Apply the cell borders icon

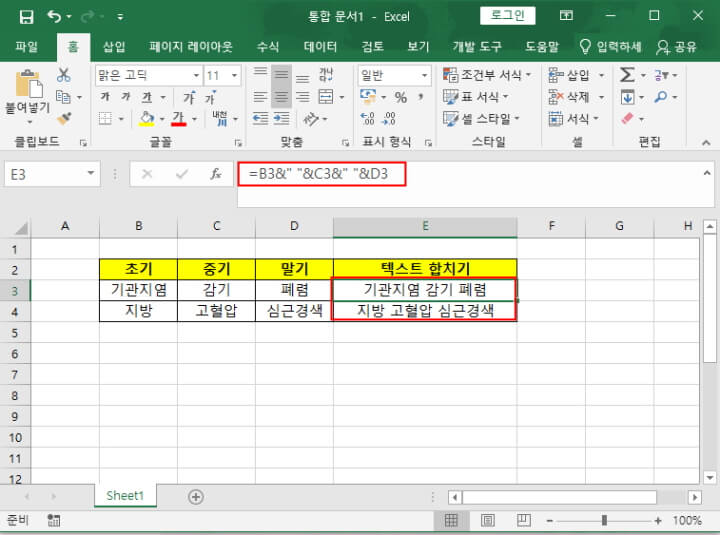[x=105, y=119]
